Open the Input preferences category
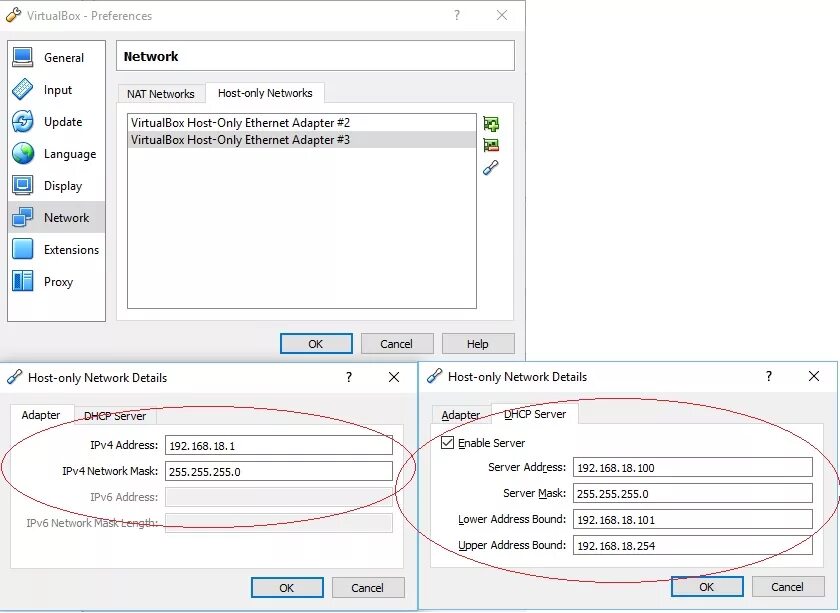The width and height of the screenshot is (840, 613). [x=57, y=89]
